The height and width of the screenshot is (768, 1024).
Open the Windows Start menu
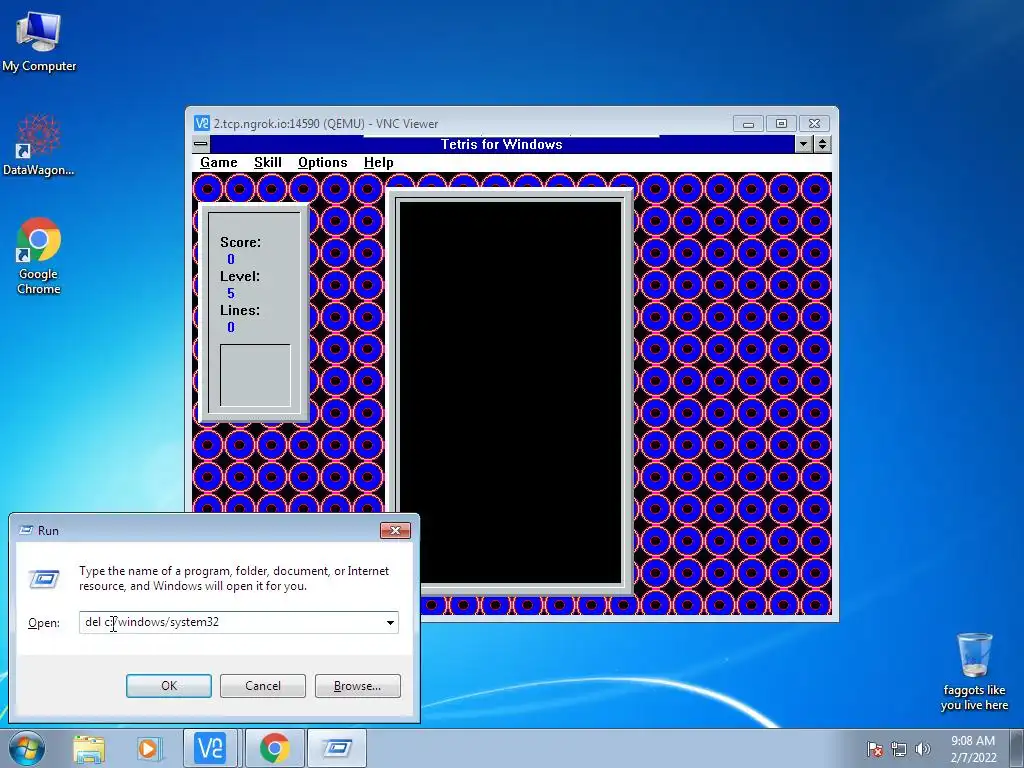[26, 748]
